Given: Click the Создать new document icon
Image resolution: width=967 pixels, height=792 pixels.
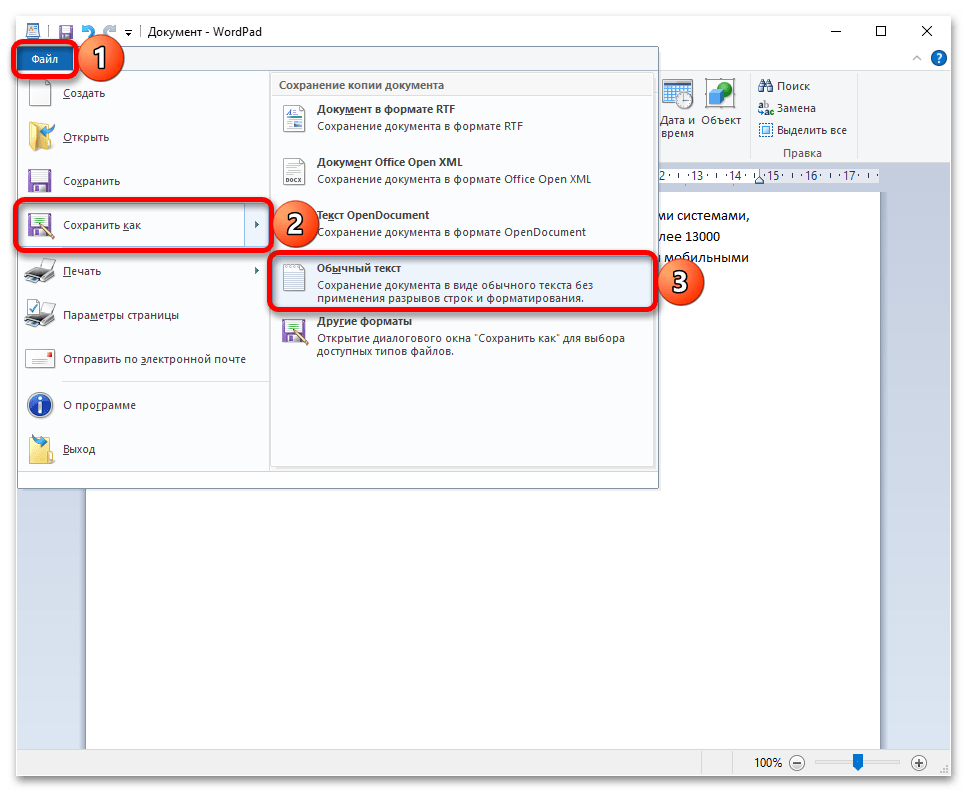Looking at the screenshot, I should pyautogui.click(x=40, y=93).
